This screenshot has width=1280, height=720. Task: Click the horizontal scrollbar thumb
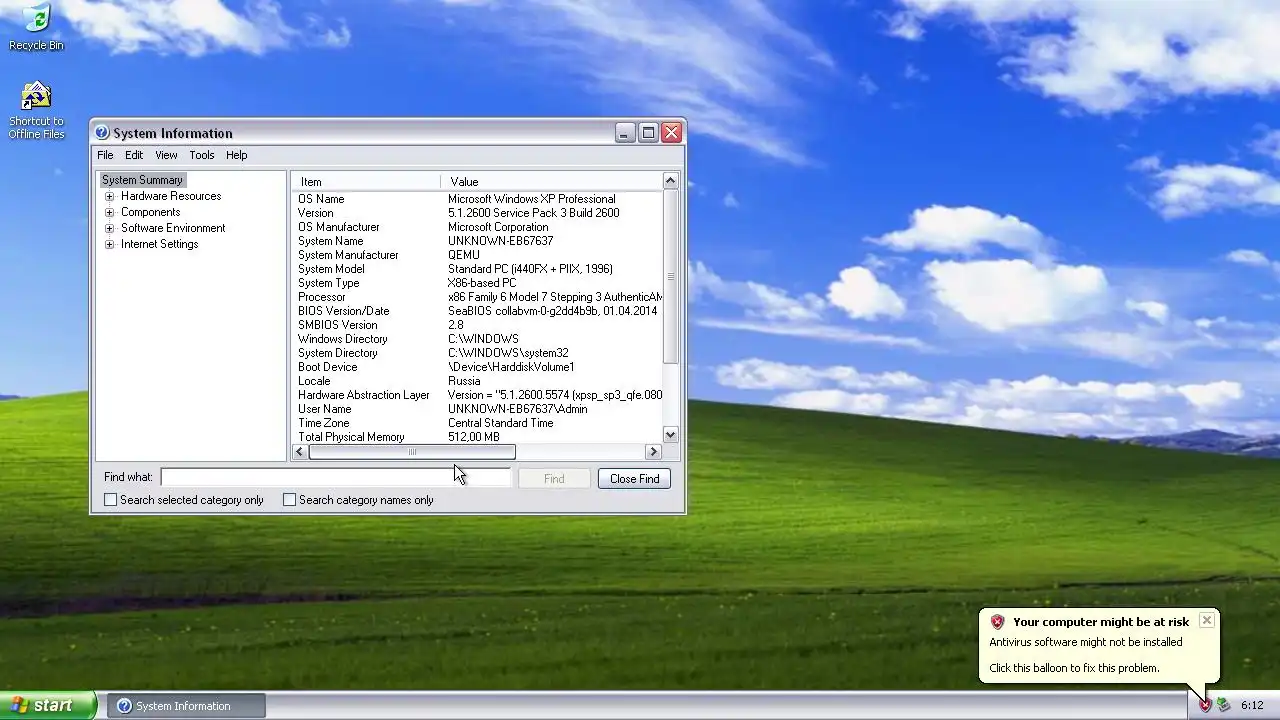tap(411, 452)
